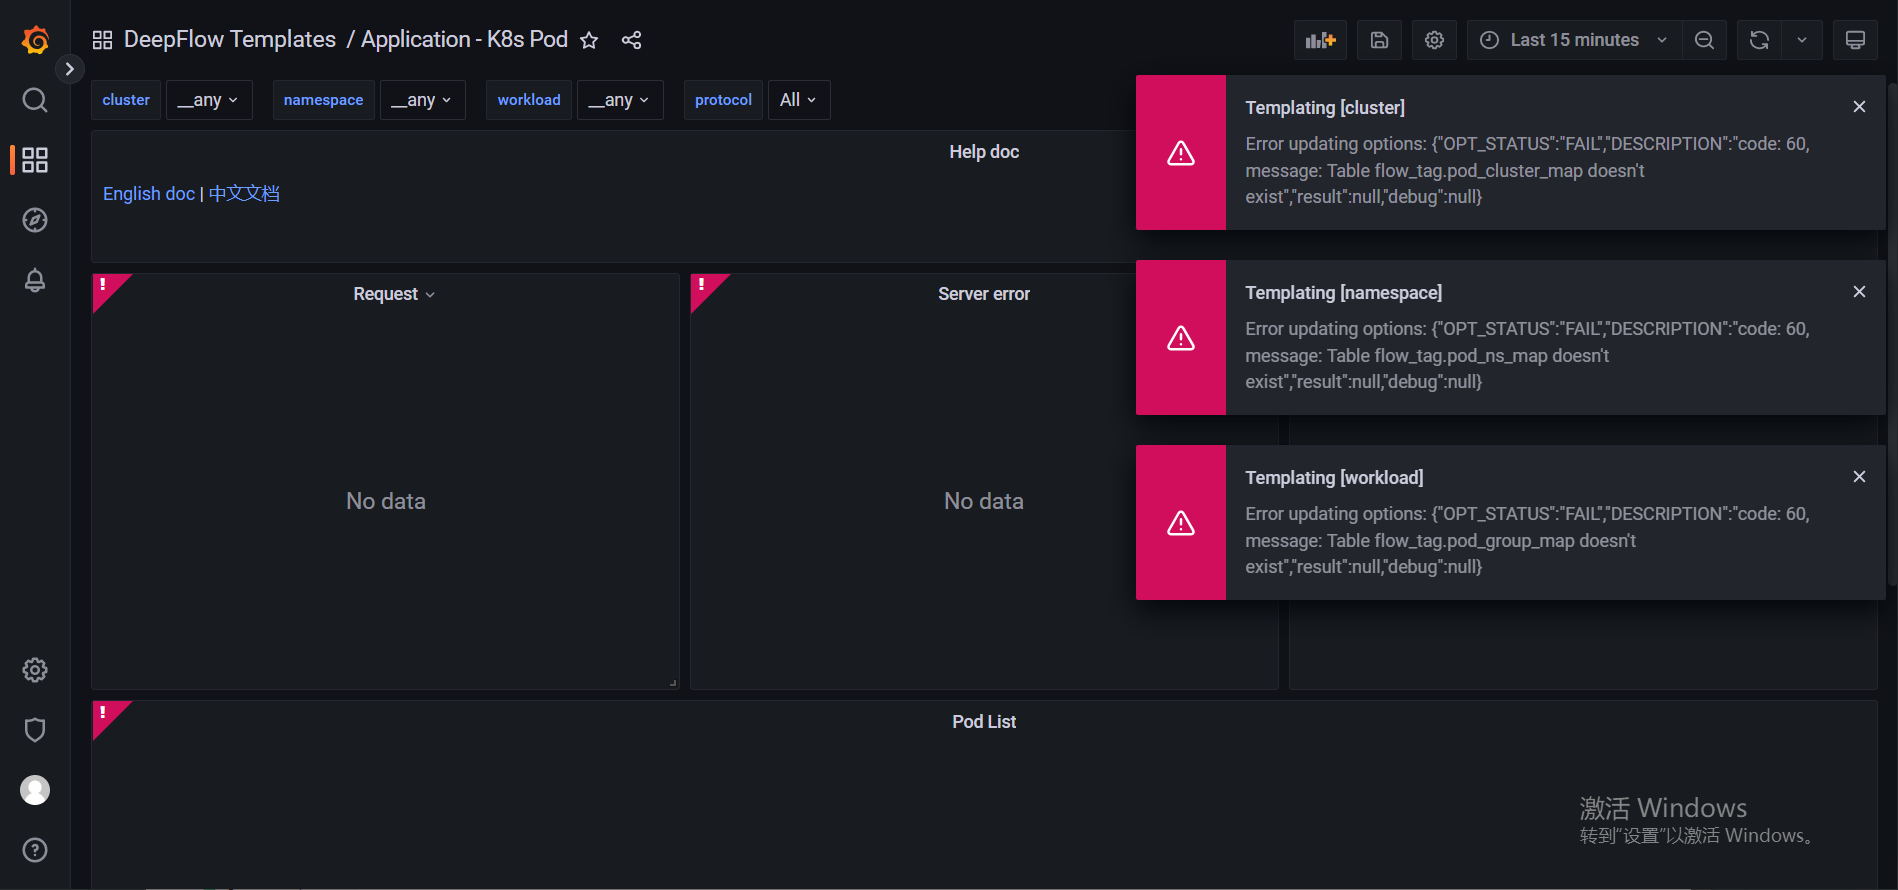Expand the side navigation menu arrow
This screenshot has height=890, width=1898.
point(69,69)
